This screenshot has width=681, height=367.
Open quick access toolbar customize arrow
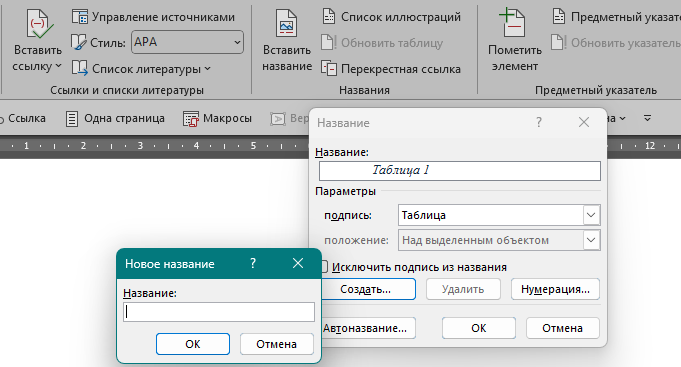pos(647,118)
